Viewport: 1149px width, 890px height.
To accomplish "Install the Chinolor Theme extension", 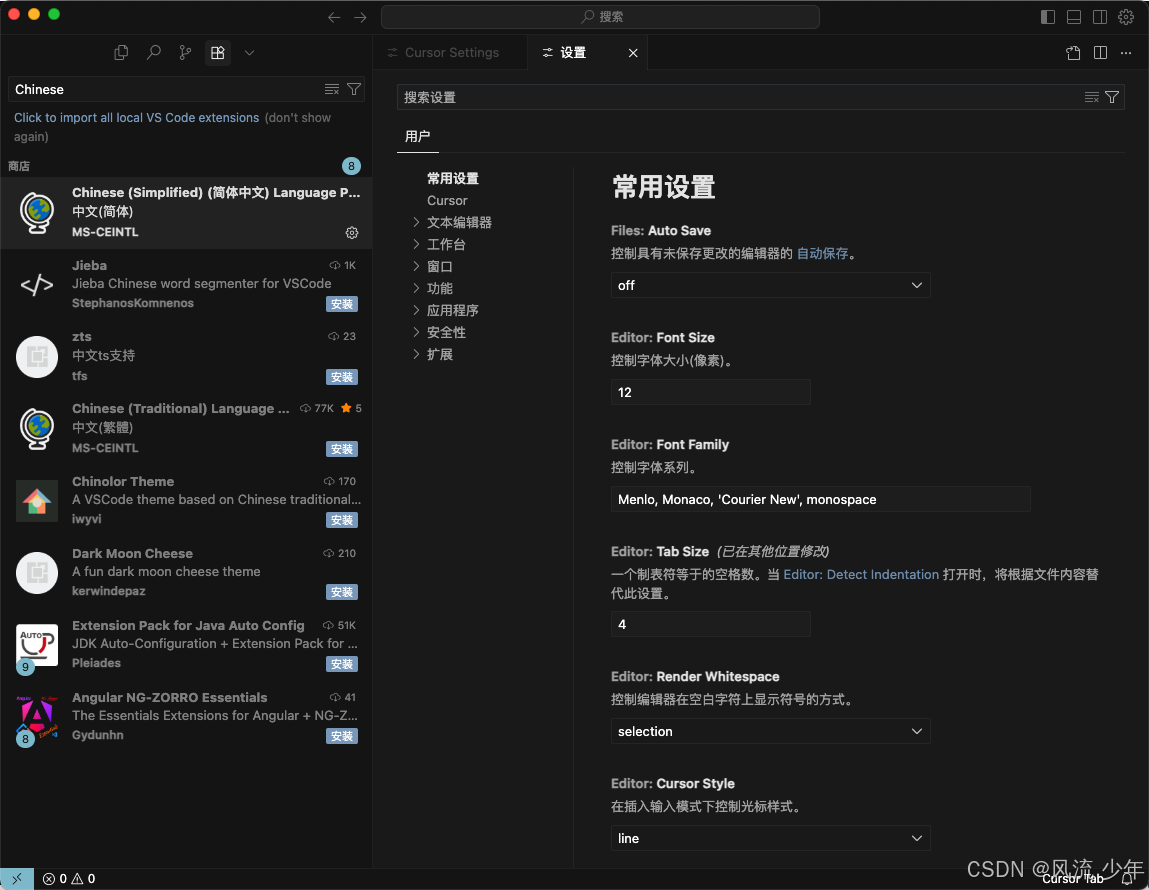I will click(341, 520).
